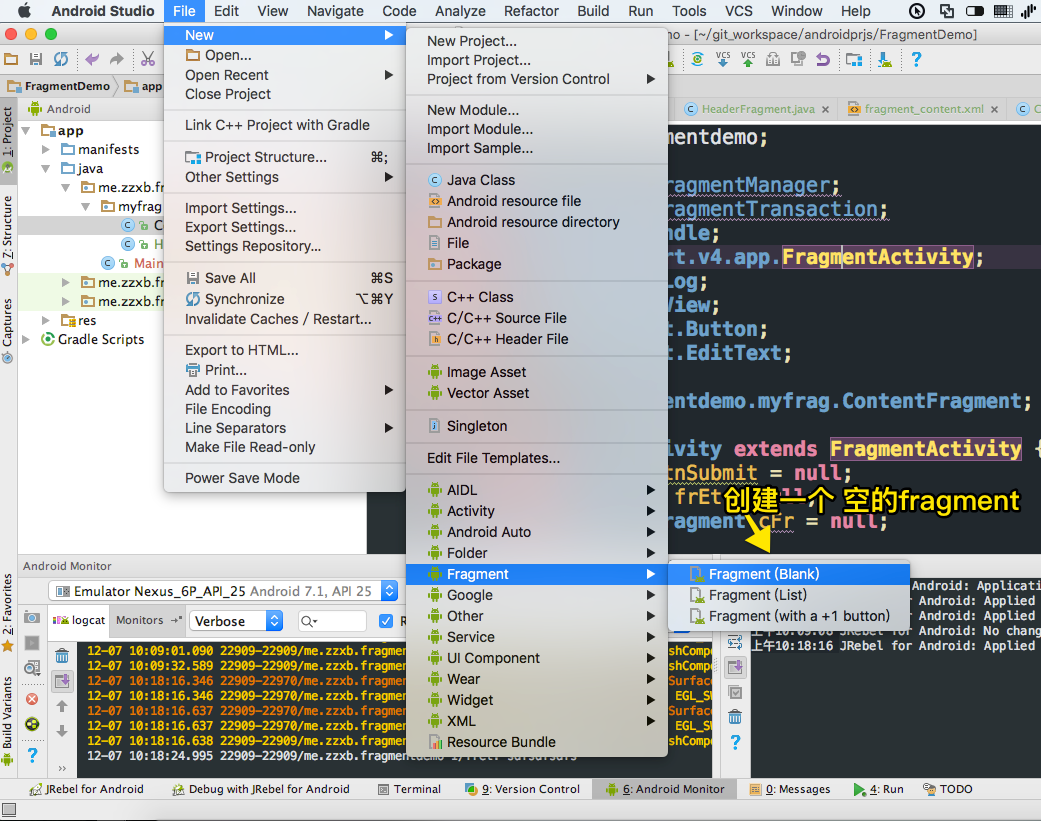
Task: Open the TODO tool window
Action: pyautogui.click(x=948, y=789)
